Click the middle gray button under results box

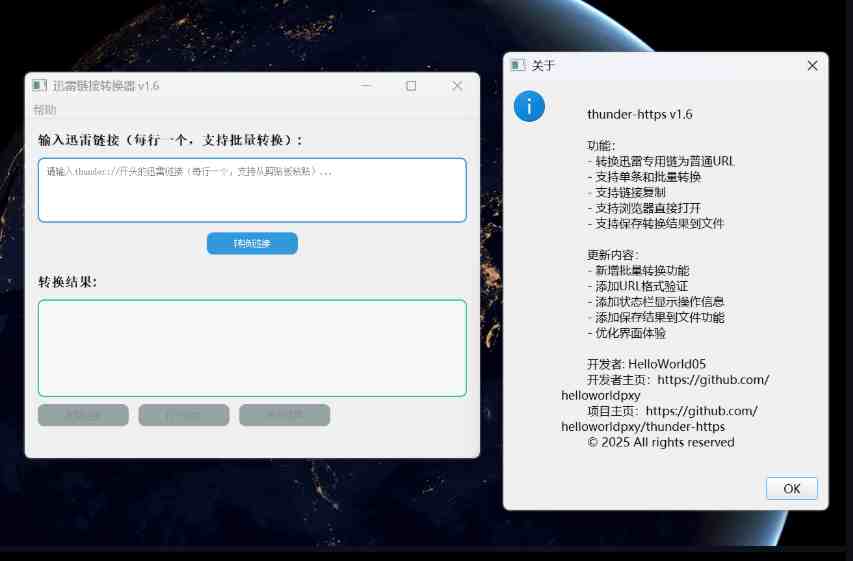(x=184, y=415)
